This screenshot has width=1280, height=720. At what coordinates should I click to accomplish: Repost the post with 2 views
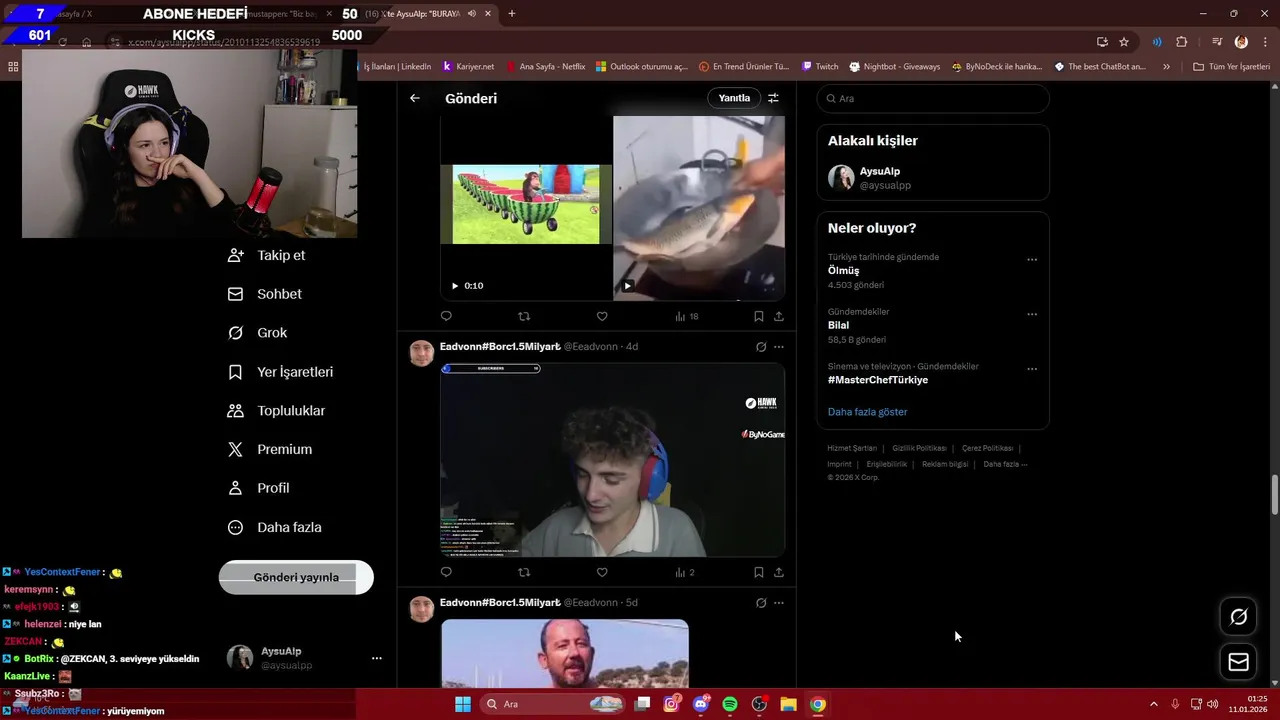(x=524, y=572)
